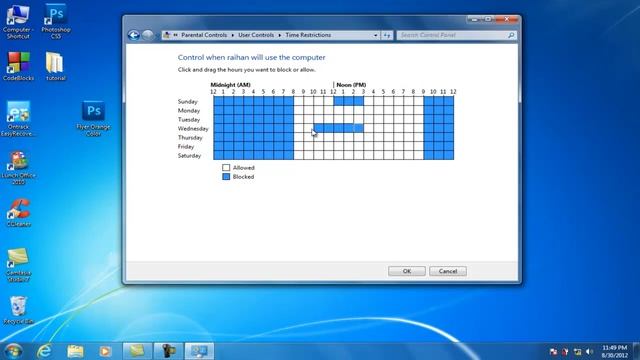
Task: Click the Cancel button
Action: [448, 271]
